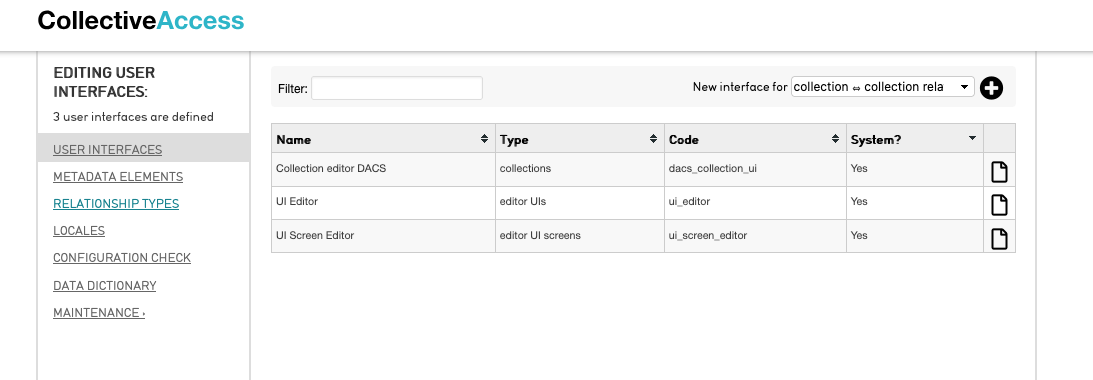Click Yes in the Collection editor DACS row
Viewport: 1093px width, 380px height.
859,169
